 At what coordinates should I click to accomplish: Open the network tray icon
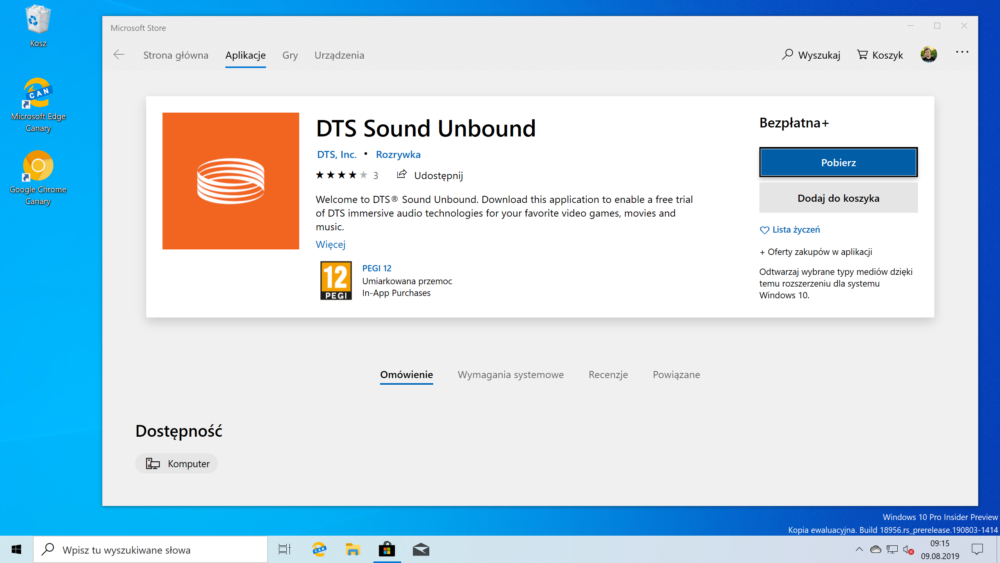[x=892, y=550]
